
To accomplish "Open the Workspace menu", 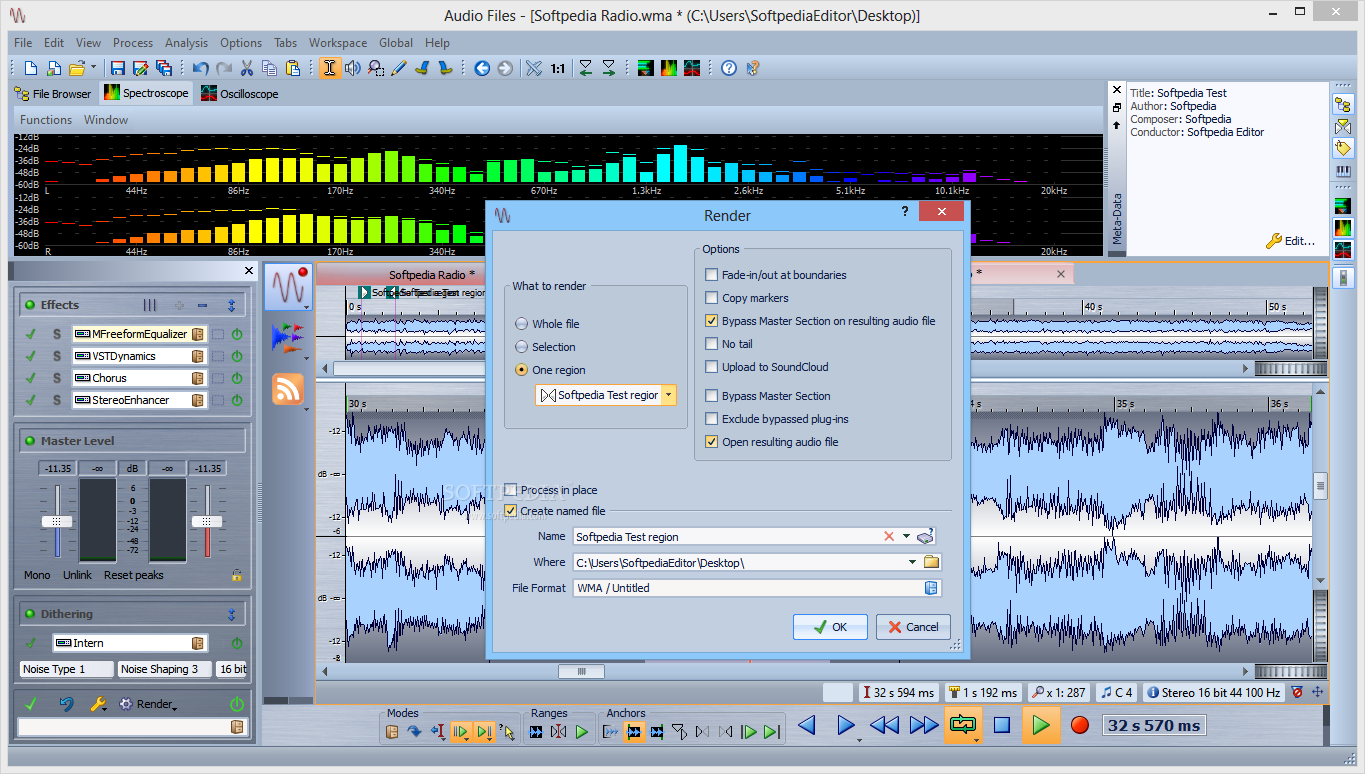I will click(x=338, y=43).
